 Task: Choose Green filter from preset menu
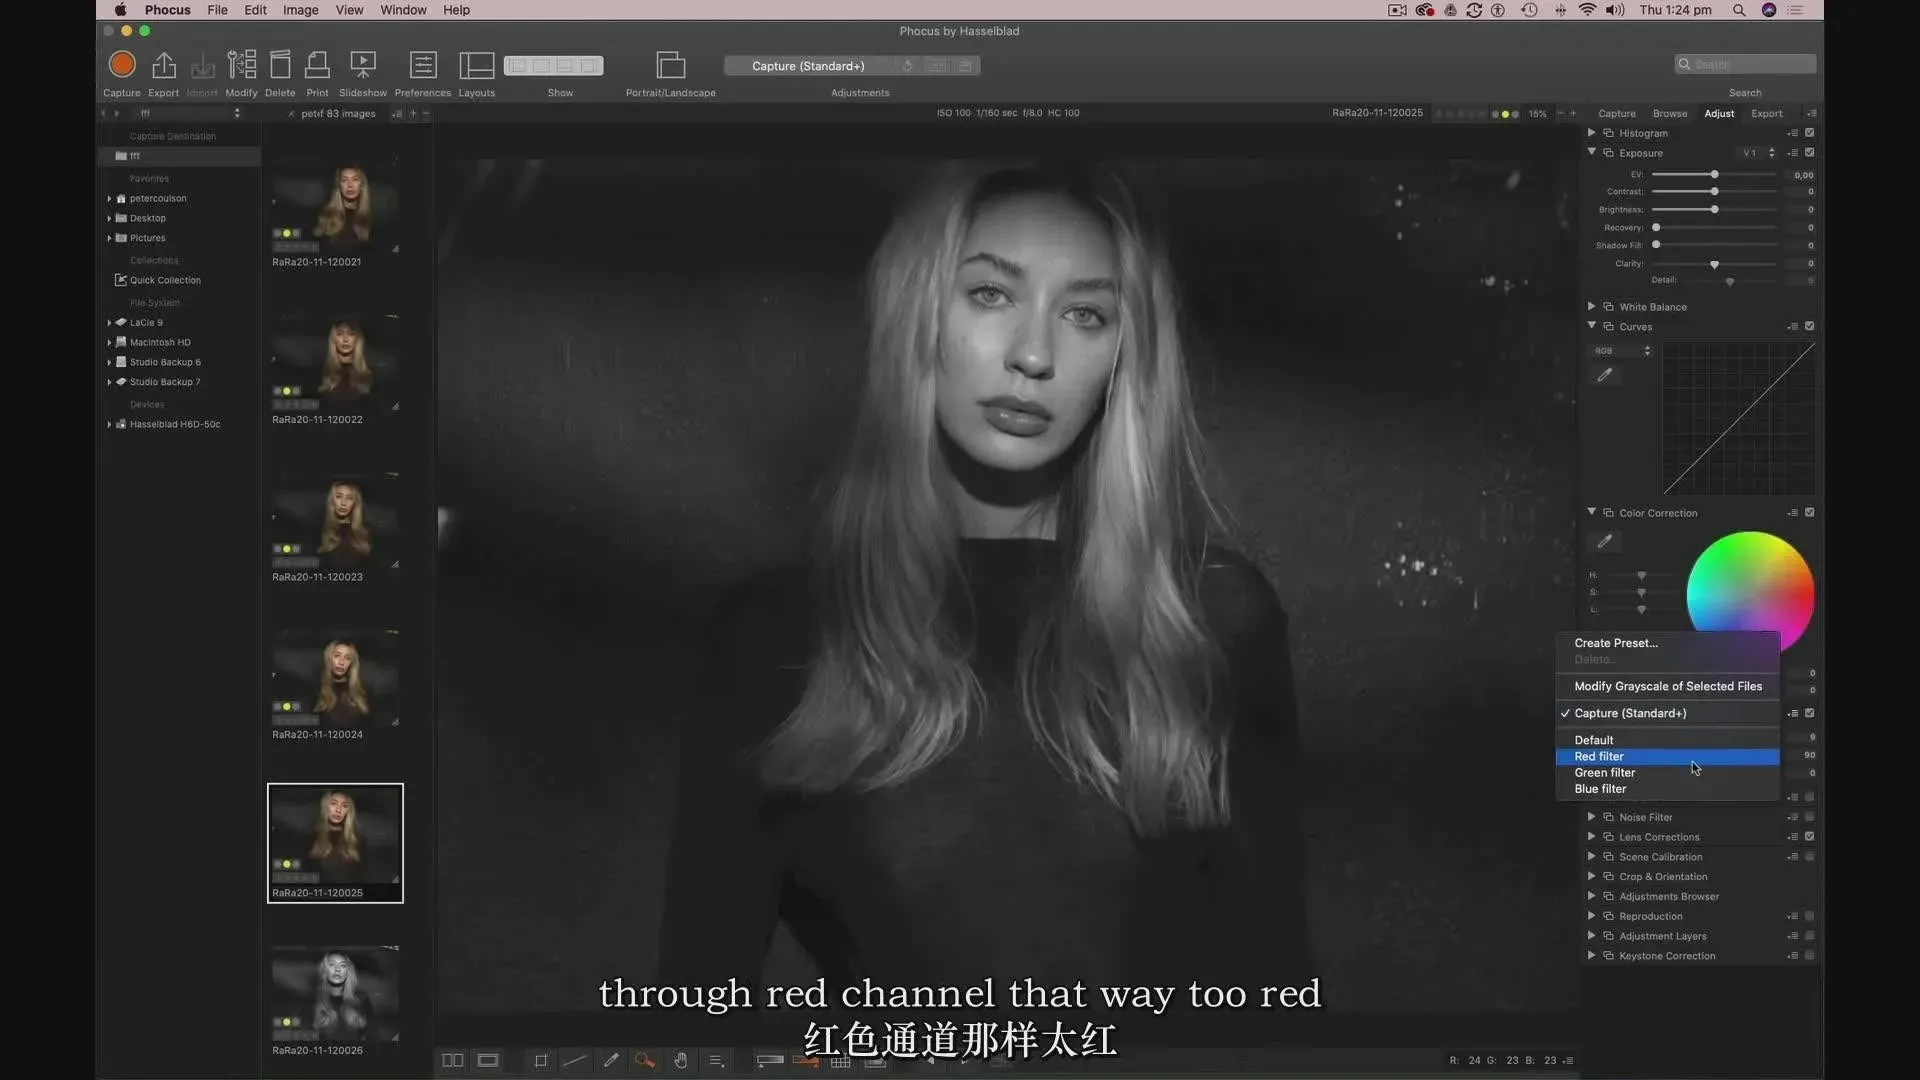1667,773
